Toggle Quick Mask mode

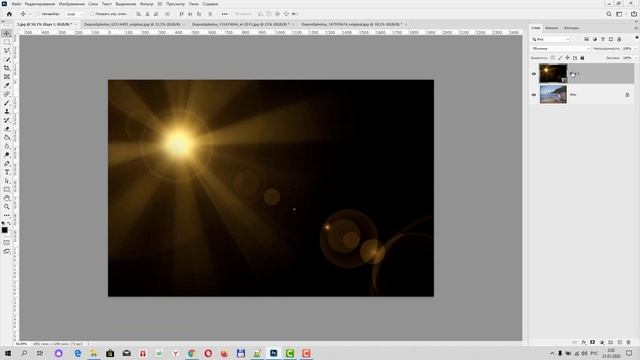[7, 242]
